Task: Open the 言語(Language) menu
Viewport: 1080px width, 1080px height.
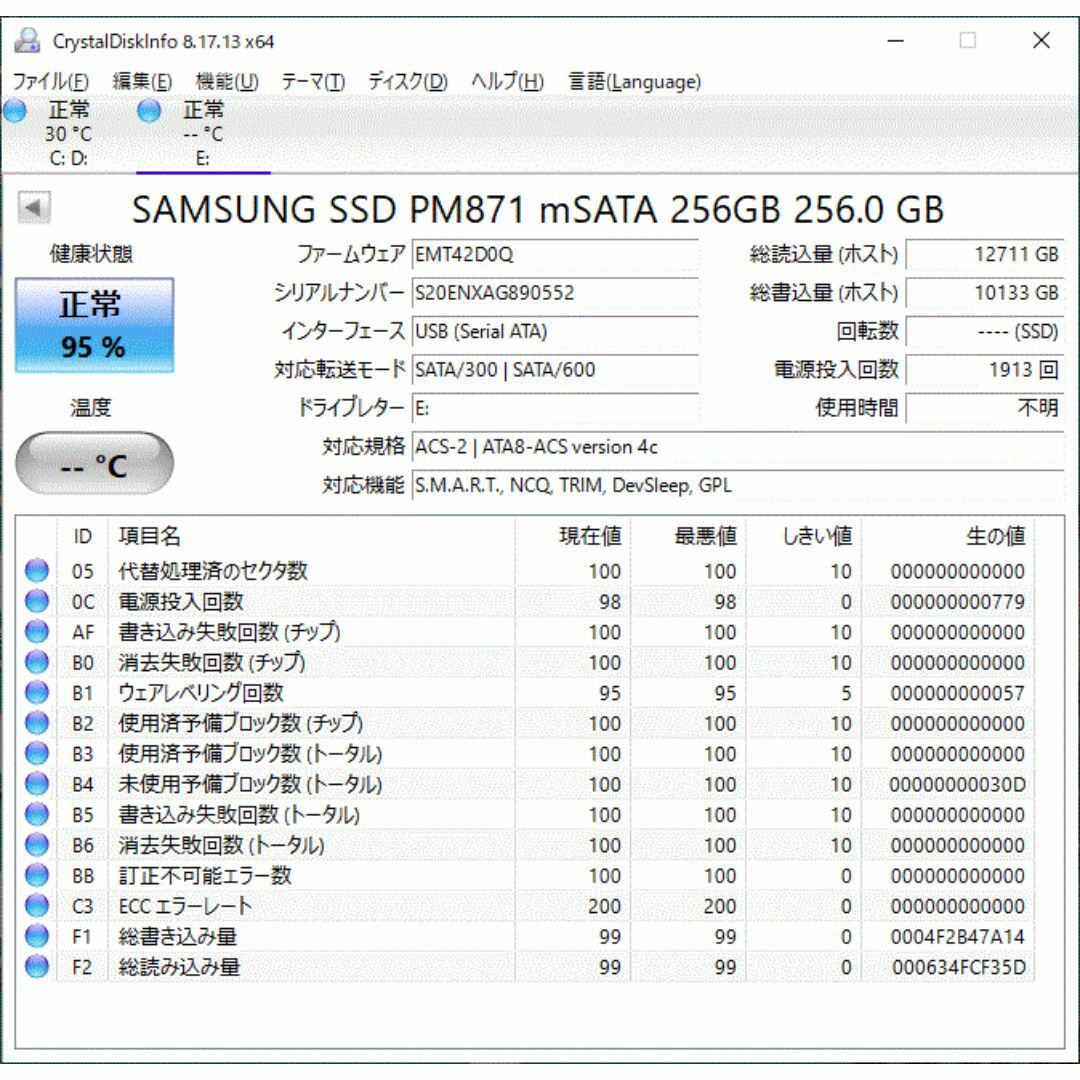Action: click(634, 81)
